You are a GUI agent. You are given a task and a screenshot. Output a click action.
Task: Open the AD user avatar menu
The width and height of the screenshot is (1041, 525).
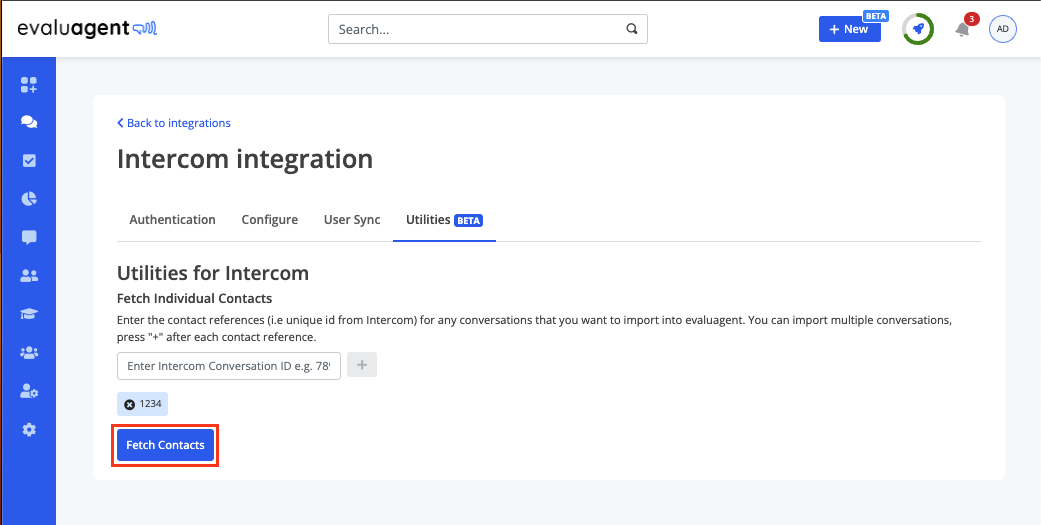point(1002,29)
